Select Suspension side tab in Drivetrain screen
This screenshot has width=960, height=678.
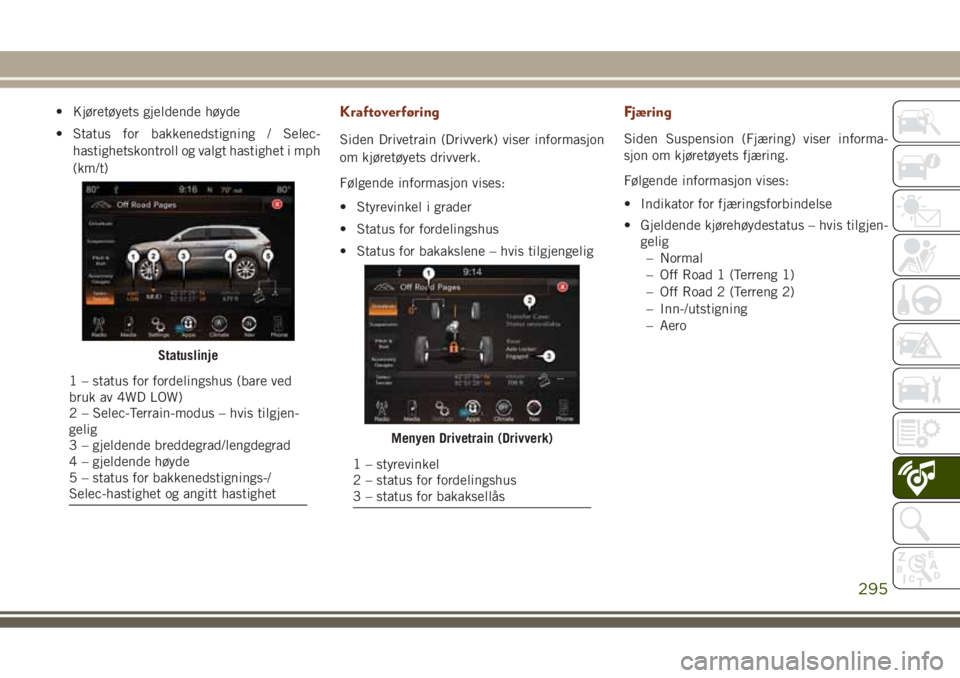point(383,325)
